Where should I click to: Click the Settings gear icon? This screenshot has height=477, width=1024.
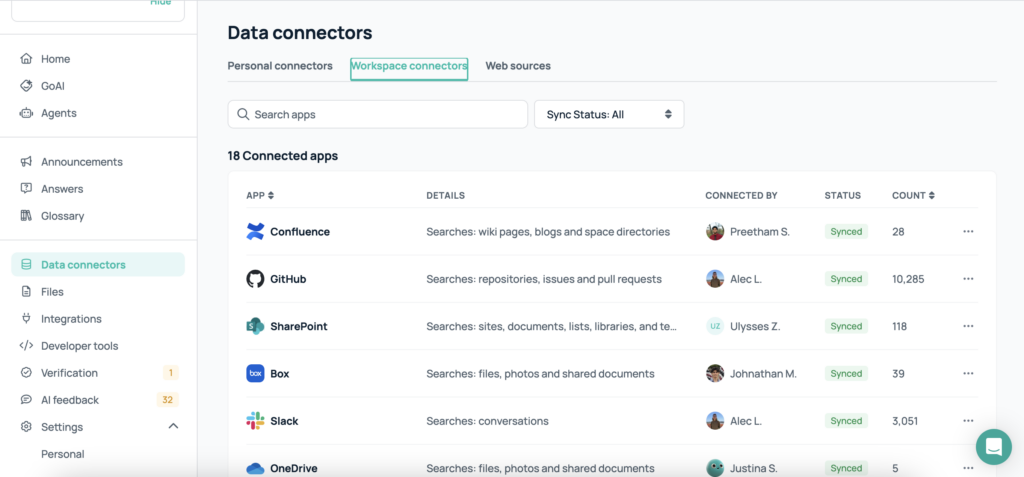click(26, 427)
